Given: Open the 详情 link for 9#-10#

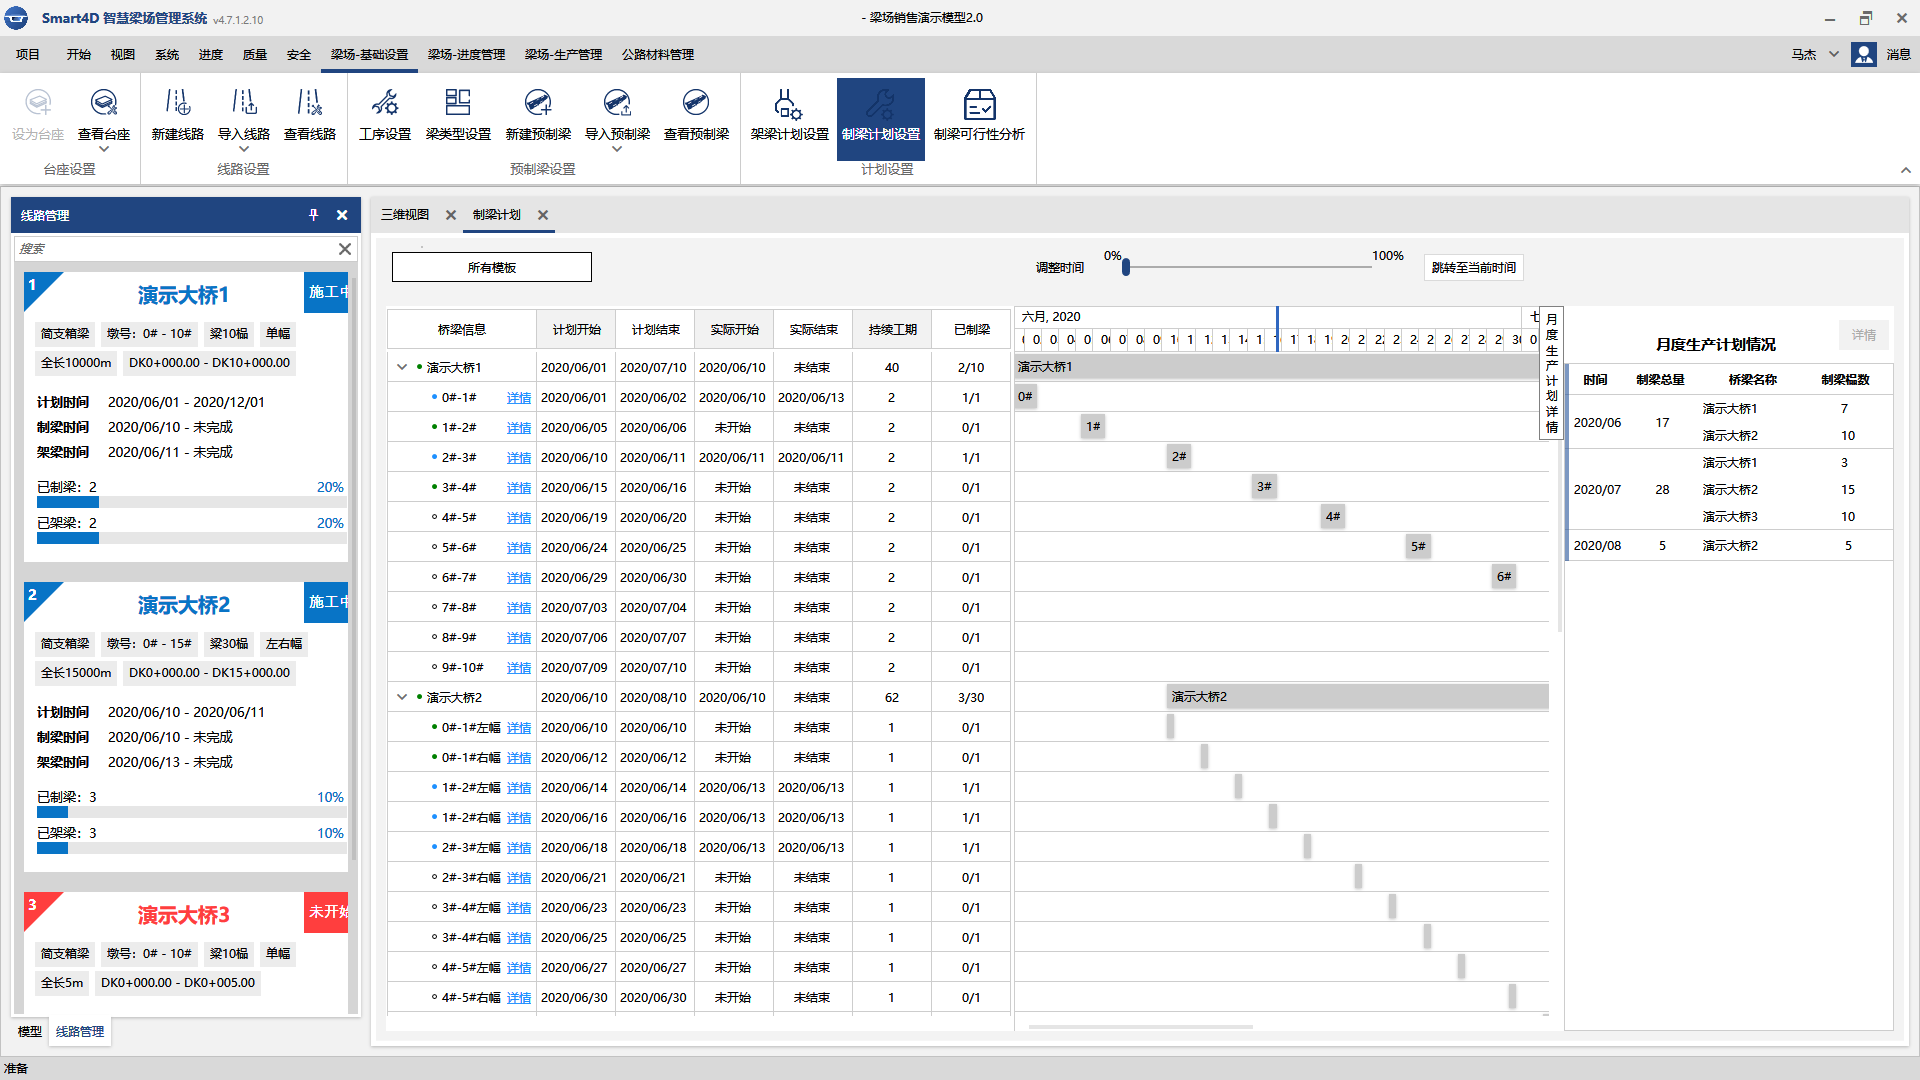Looking at the screenshot, I should point(519,668).
